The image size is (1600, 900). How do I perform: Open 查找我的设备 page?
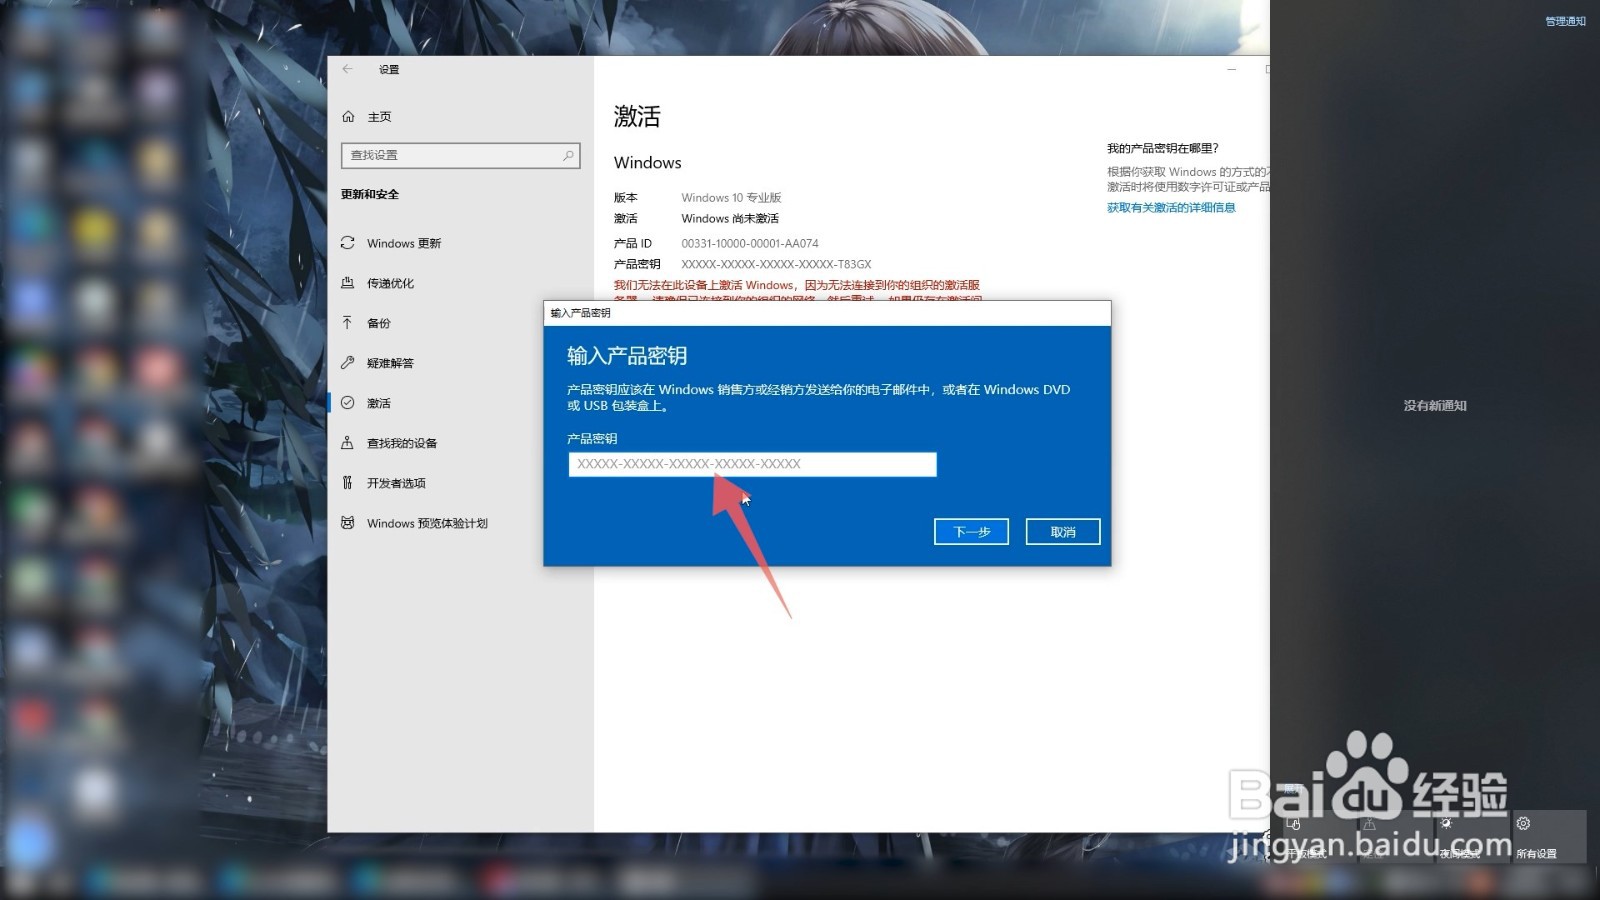tap(460, 443)
